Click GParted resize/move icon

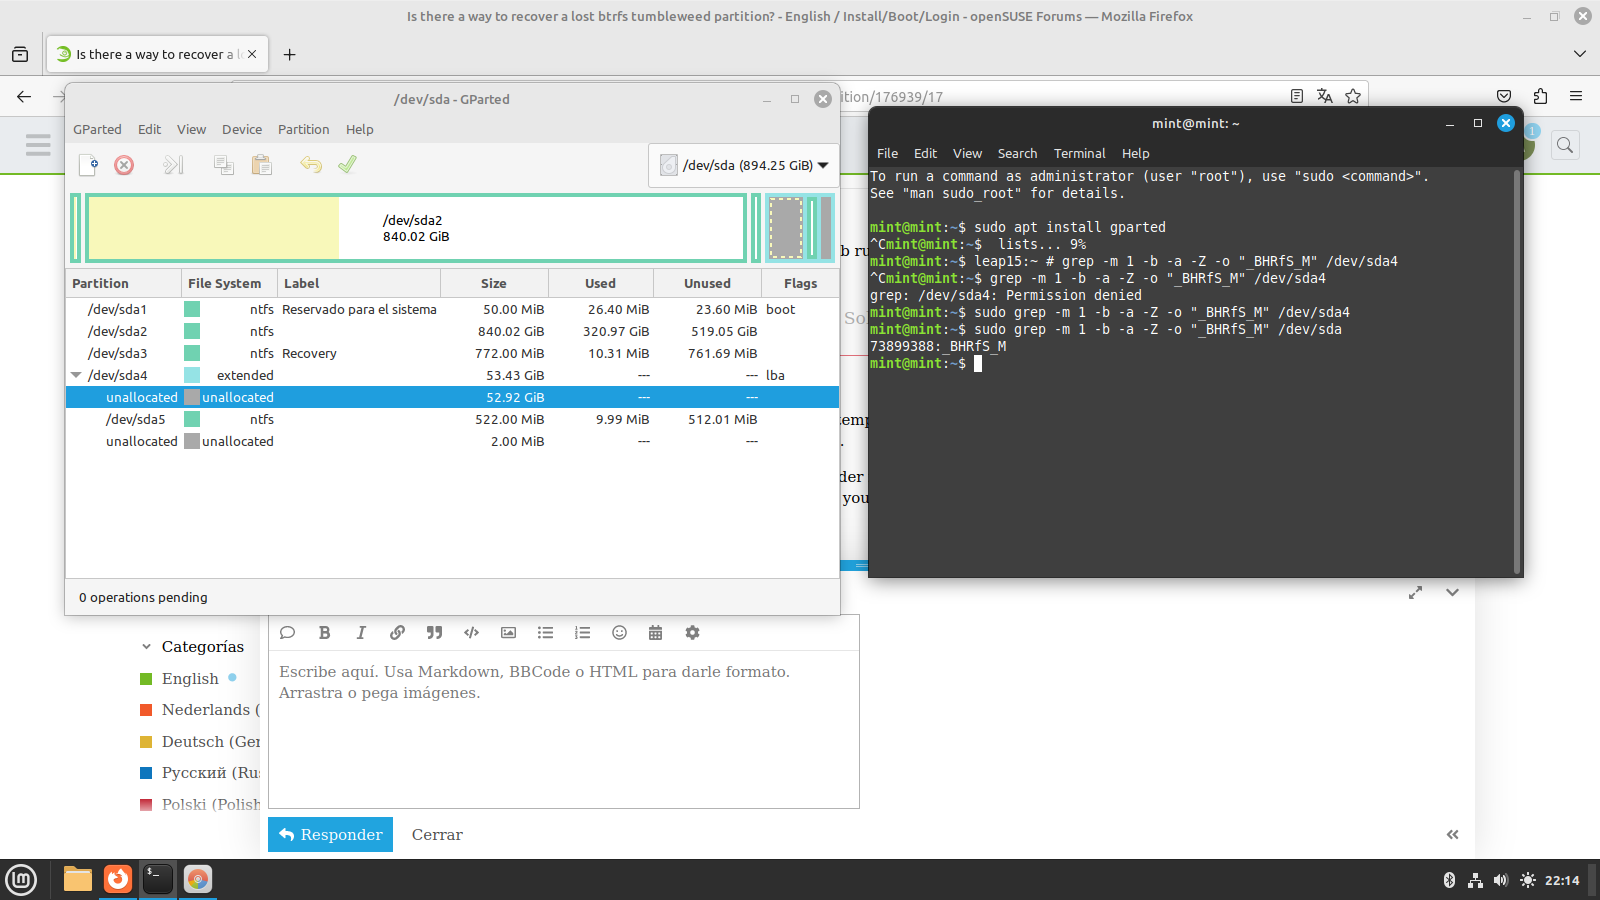pos(173,165)
